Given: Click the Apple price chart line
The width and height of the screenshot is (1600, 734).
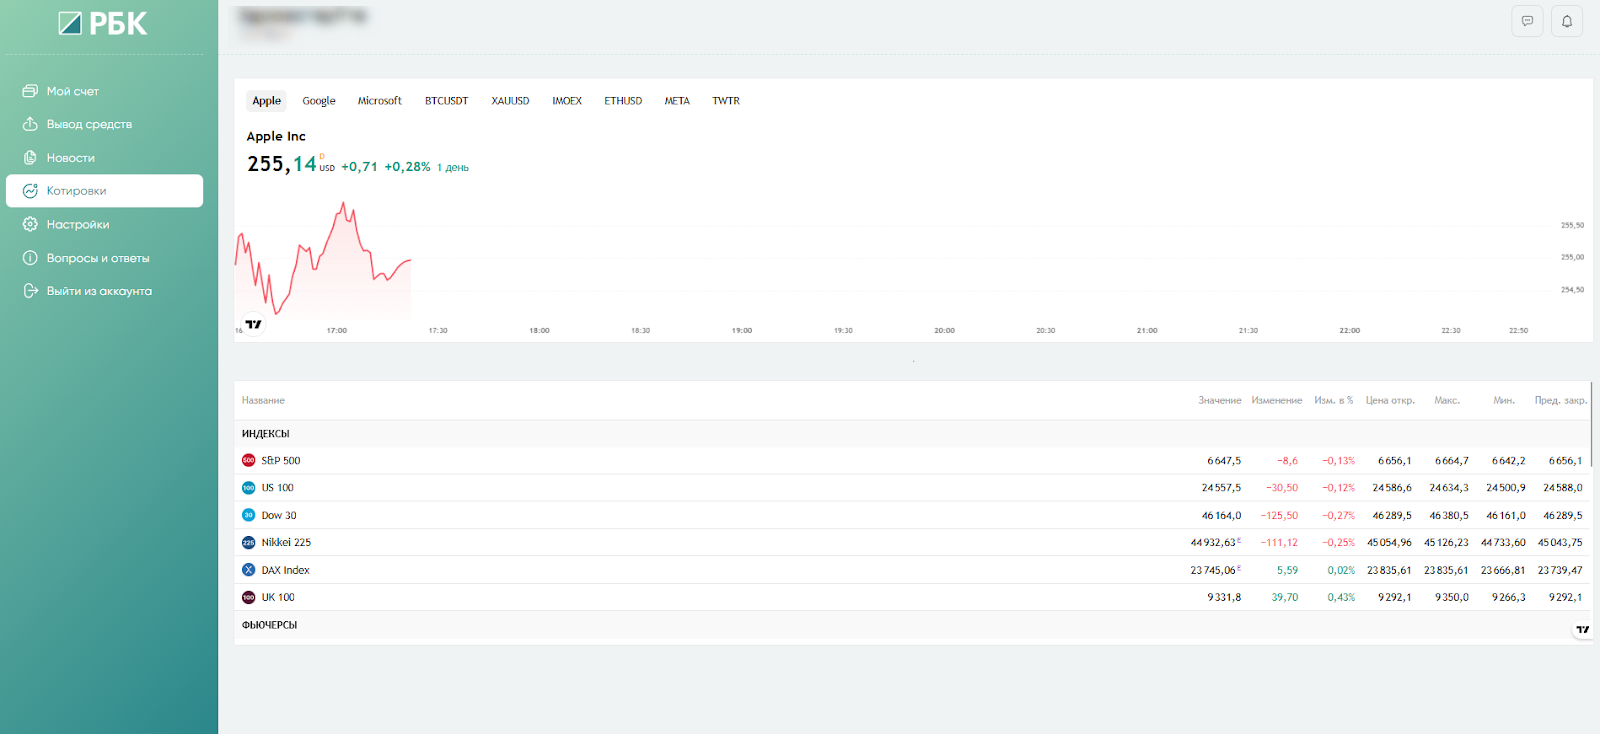Looking at the screenshot, I should [x=323, y=258].
